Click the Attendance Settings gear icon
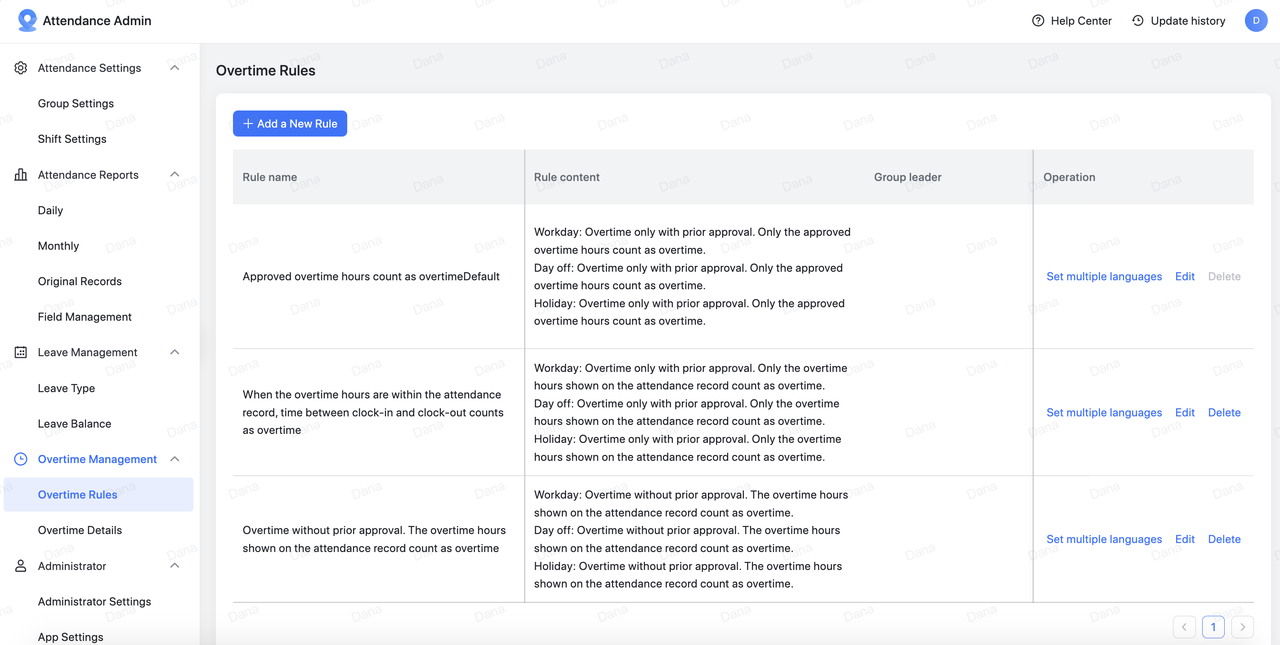Image resolution: width=1280 pixels, height=645 pixels. (21, 68)
